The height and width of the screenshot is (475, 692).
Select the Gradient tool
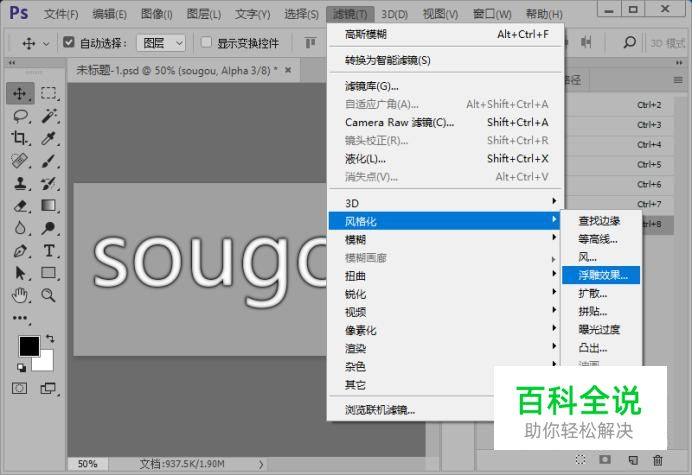[x=49, y=206]
